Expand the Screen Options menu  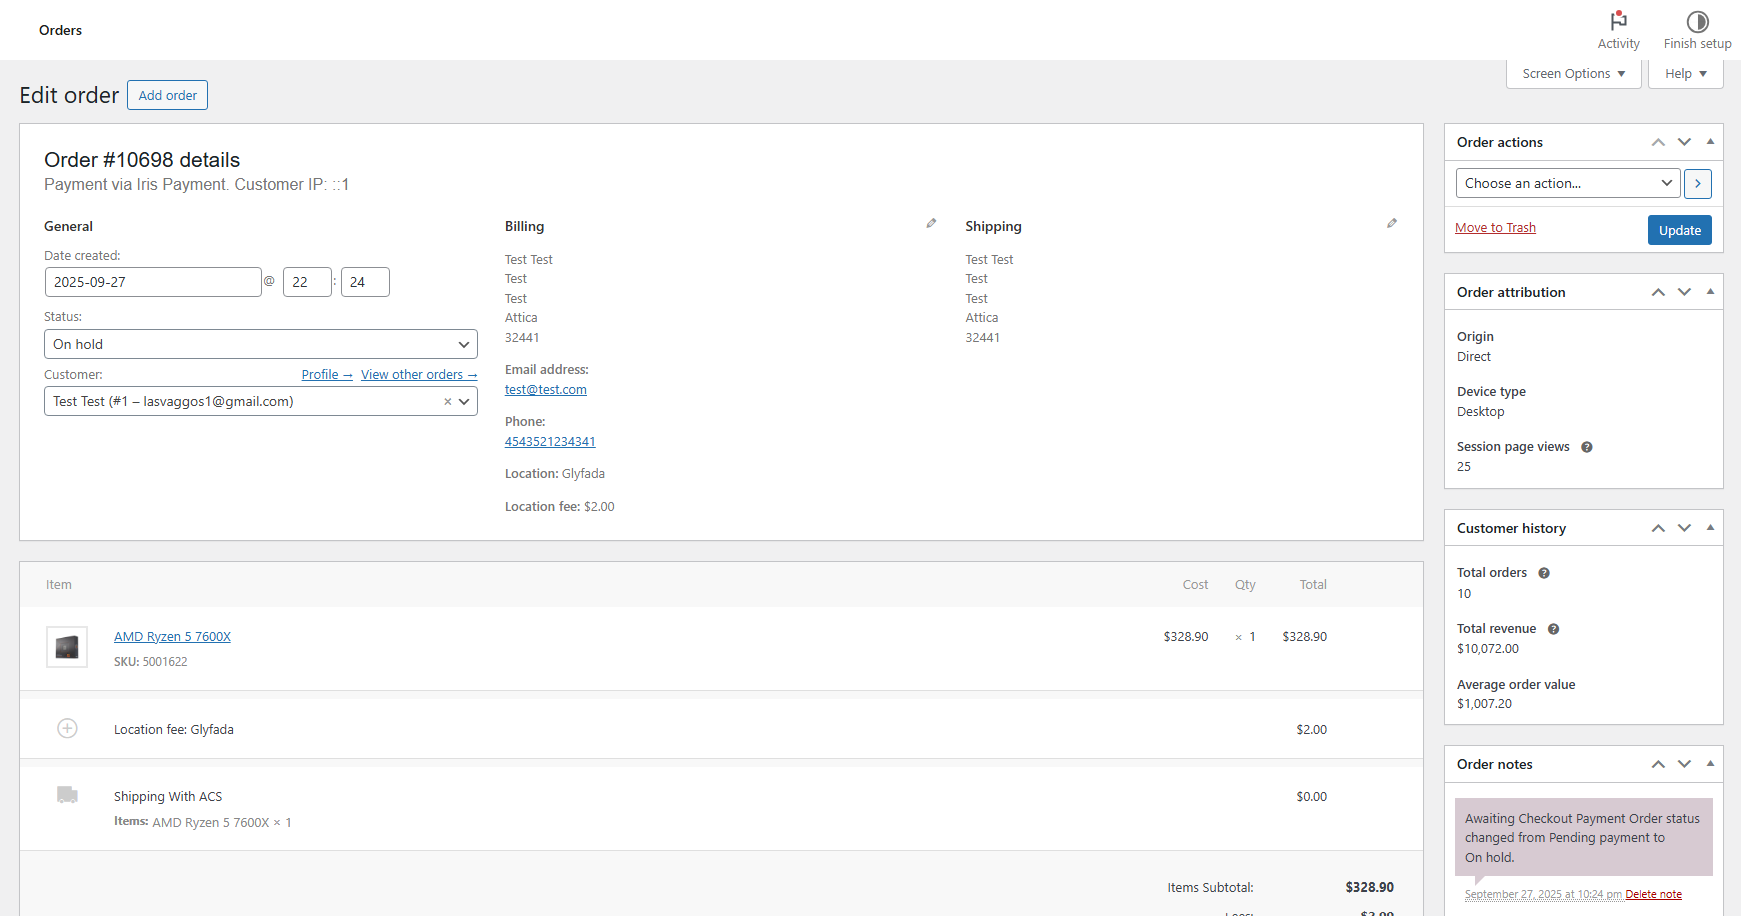tap(1573, 74)
